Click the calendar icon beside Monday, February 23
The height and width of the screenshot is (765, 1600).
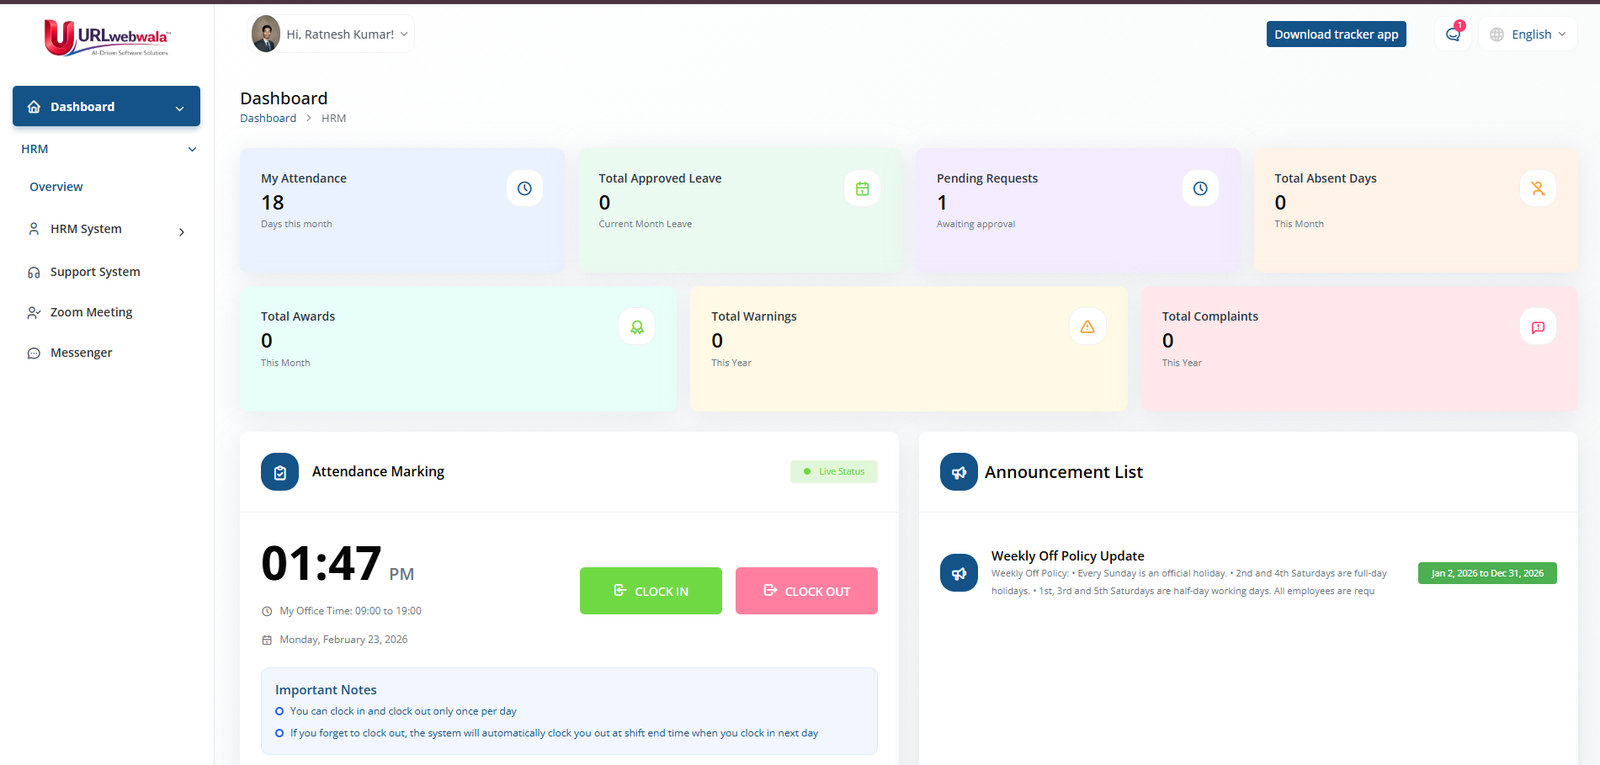(x=267, y=640)
